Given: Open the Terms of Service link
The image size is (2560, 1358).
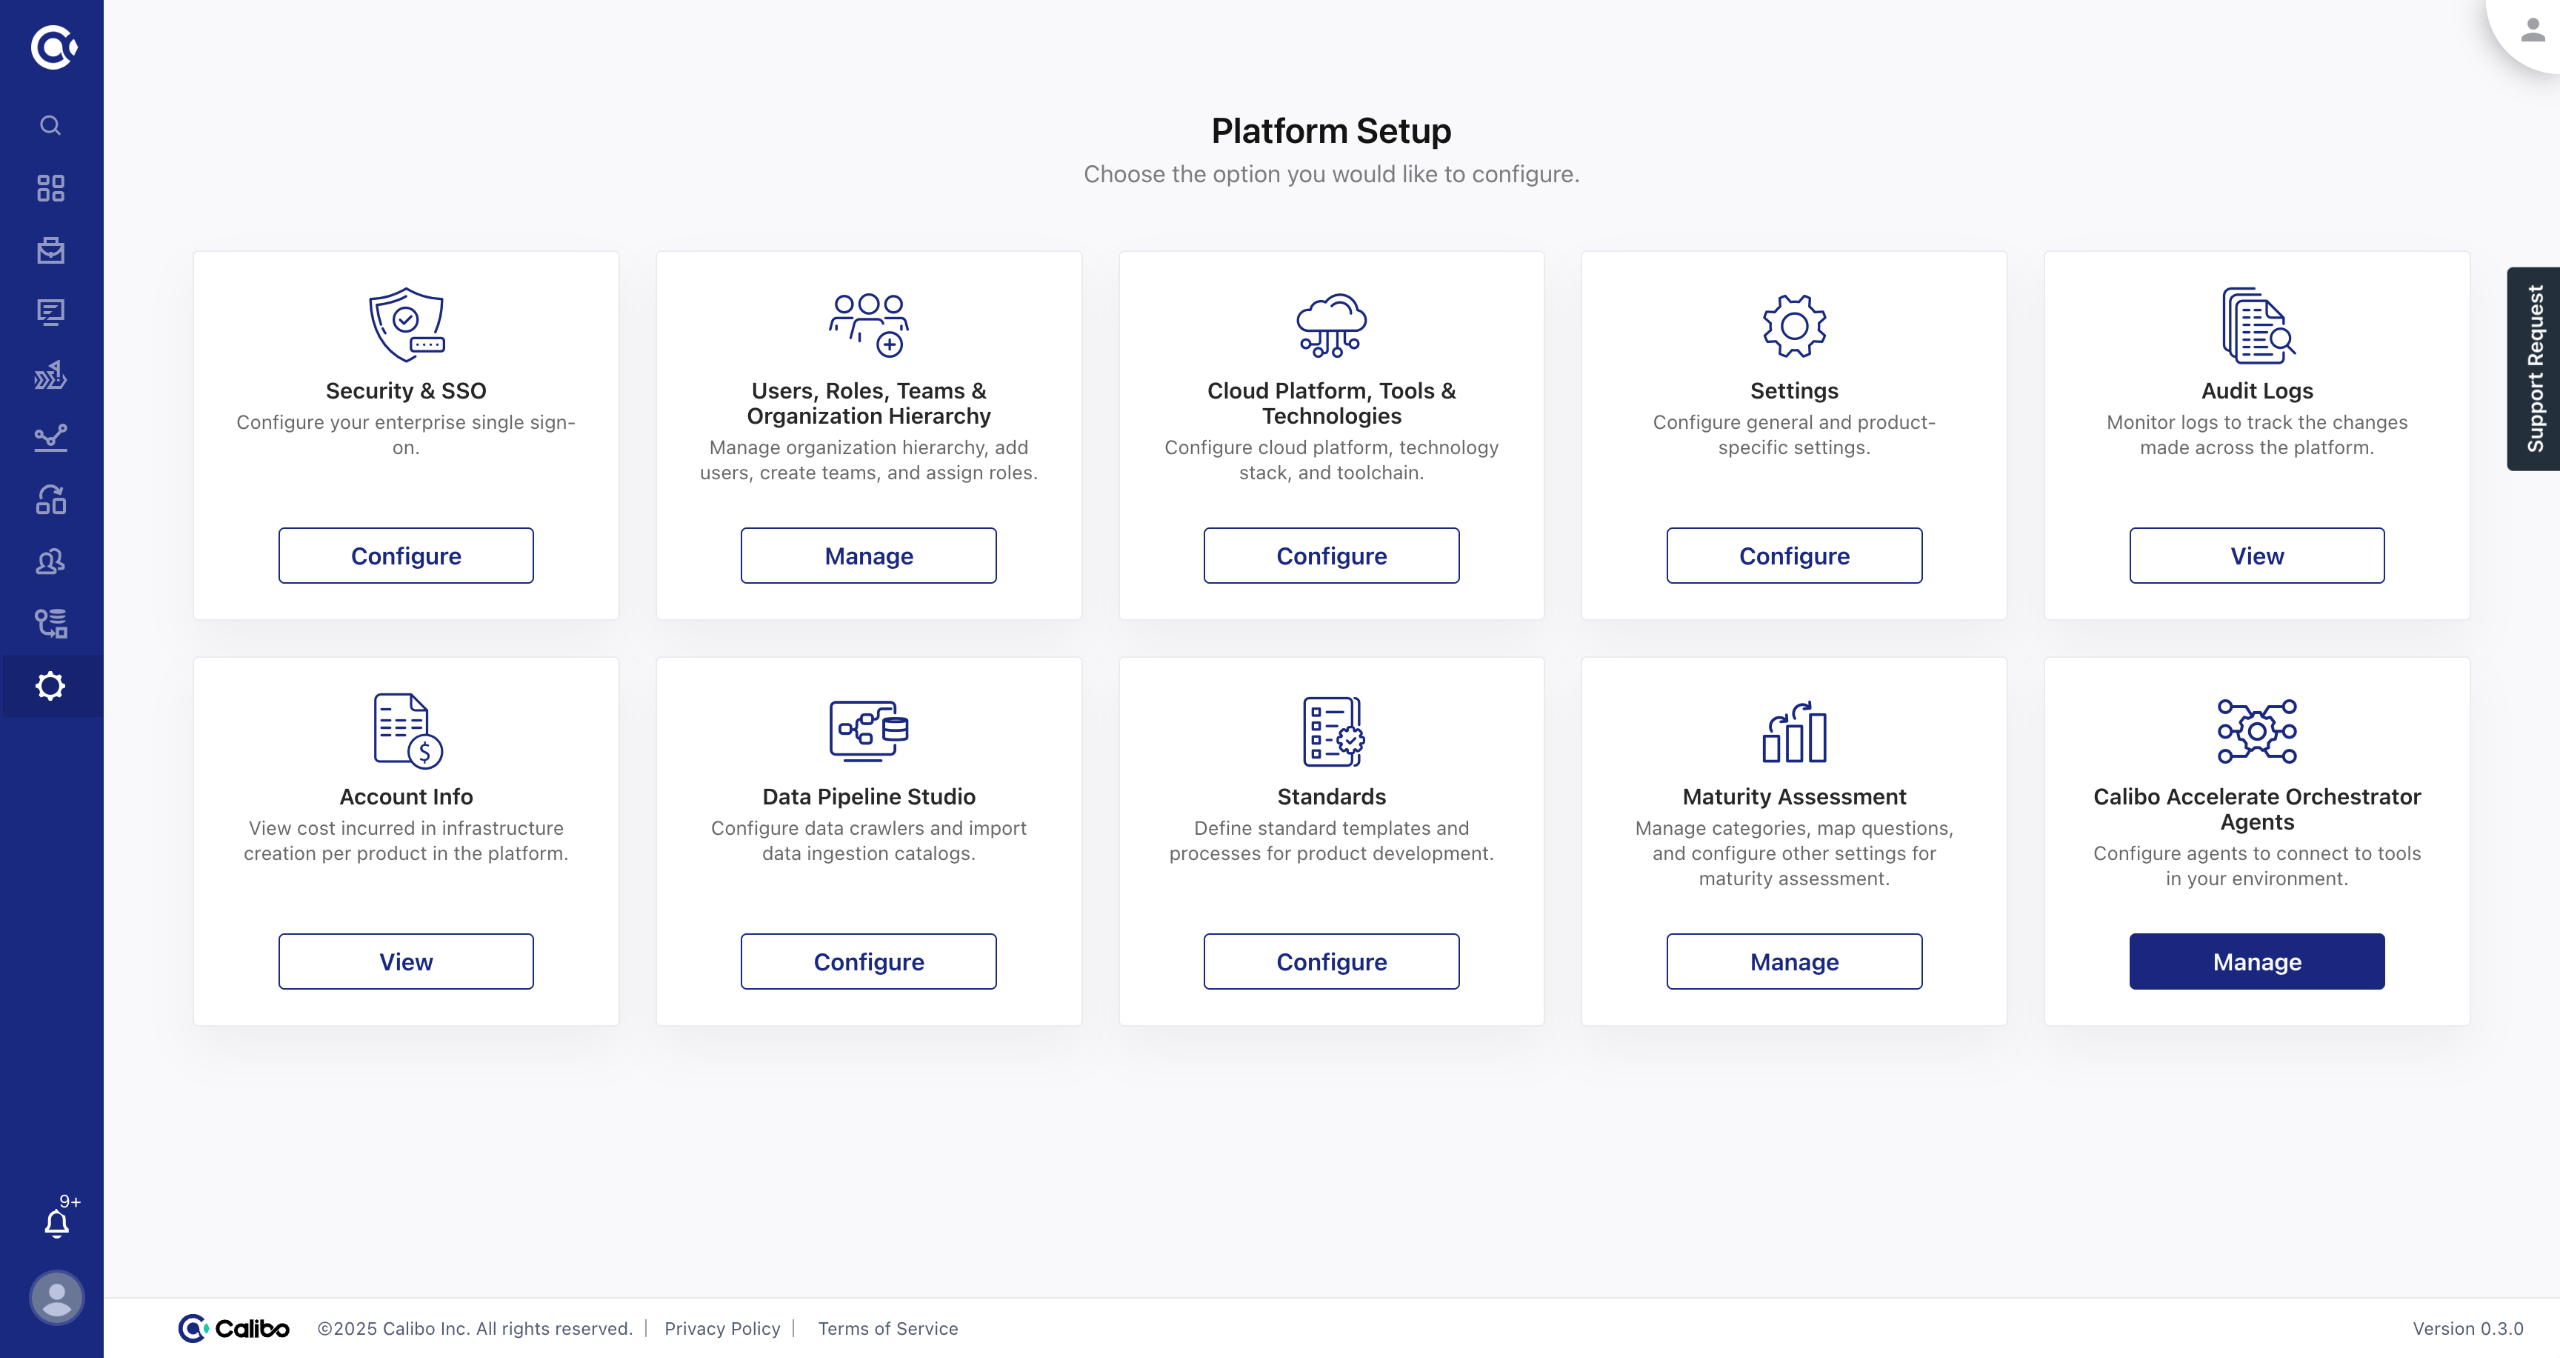Looking at the screenshot, I should pos(888,1328).
